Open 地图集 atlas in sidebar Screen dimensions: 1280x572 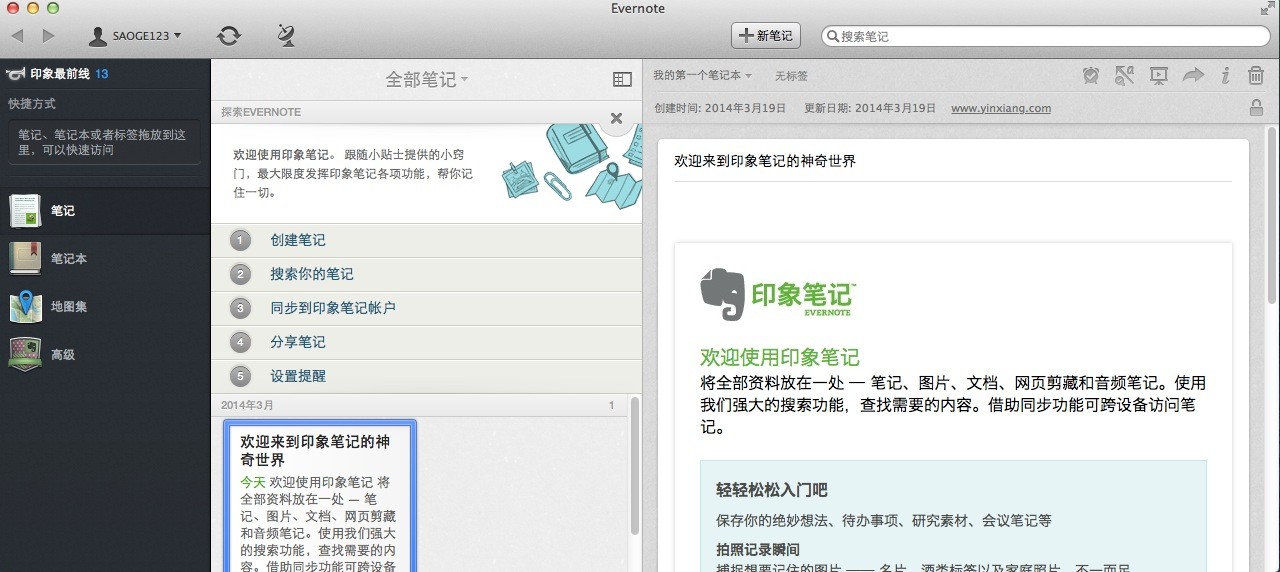point(105,307)
